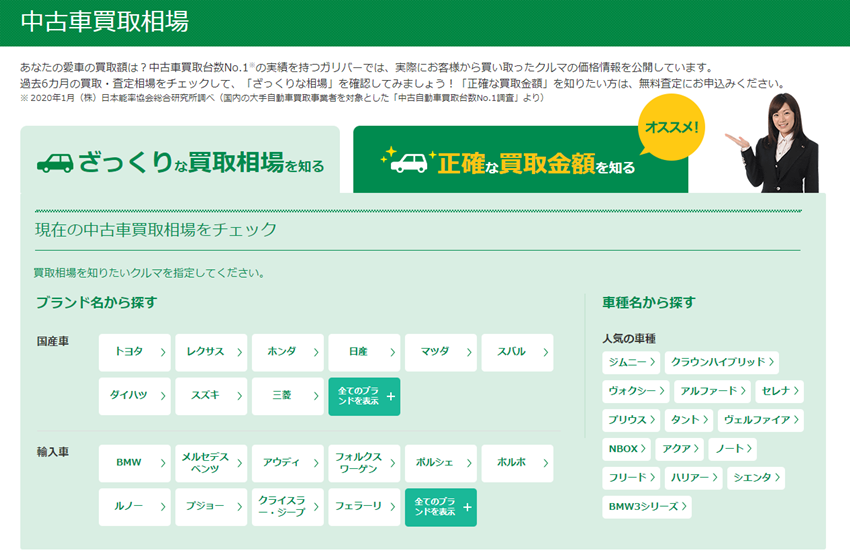Click the オススメ! speech bubble badge
Viewport: 850px width, 554px height.
(x=672, y=127)
